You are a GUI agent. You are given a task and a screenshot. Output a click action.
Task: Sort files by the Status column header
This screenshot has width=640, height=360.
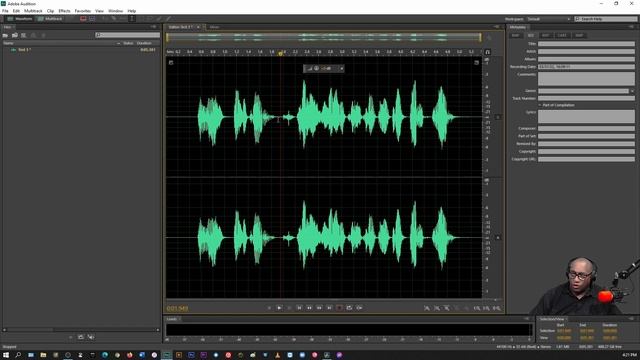coord(128,43)
